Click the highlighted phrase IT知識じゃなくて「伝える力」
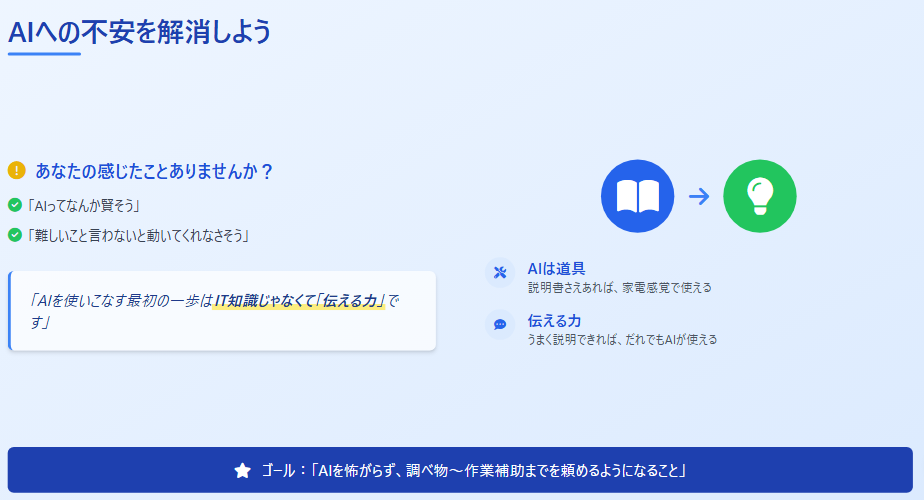The width and height of the screenshot is (924, 500). [300, 300]
